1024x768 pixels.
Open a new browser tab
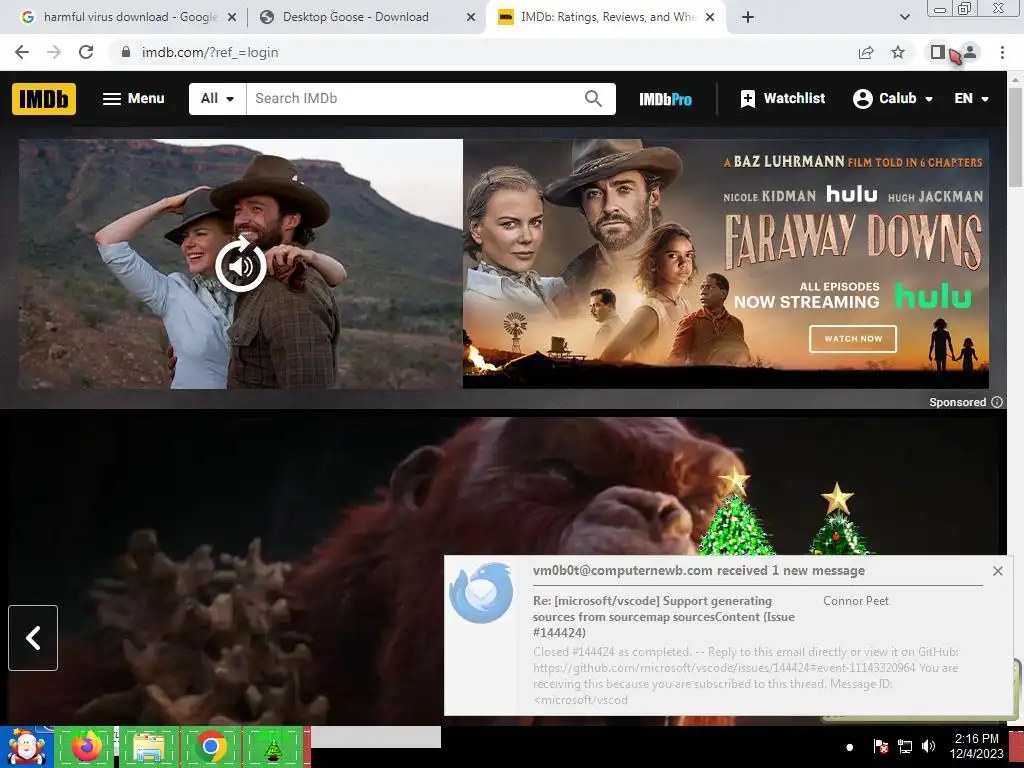[x=748, y=18]
